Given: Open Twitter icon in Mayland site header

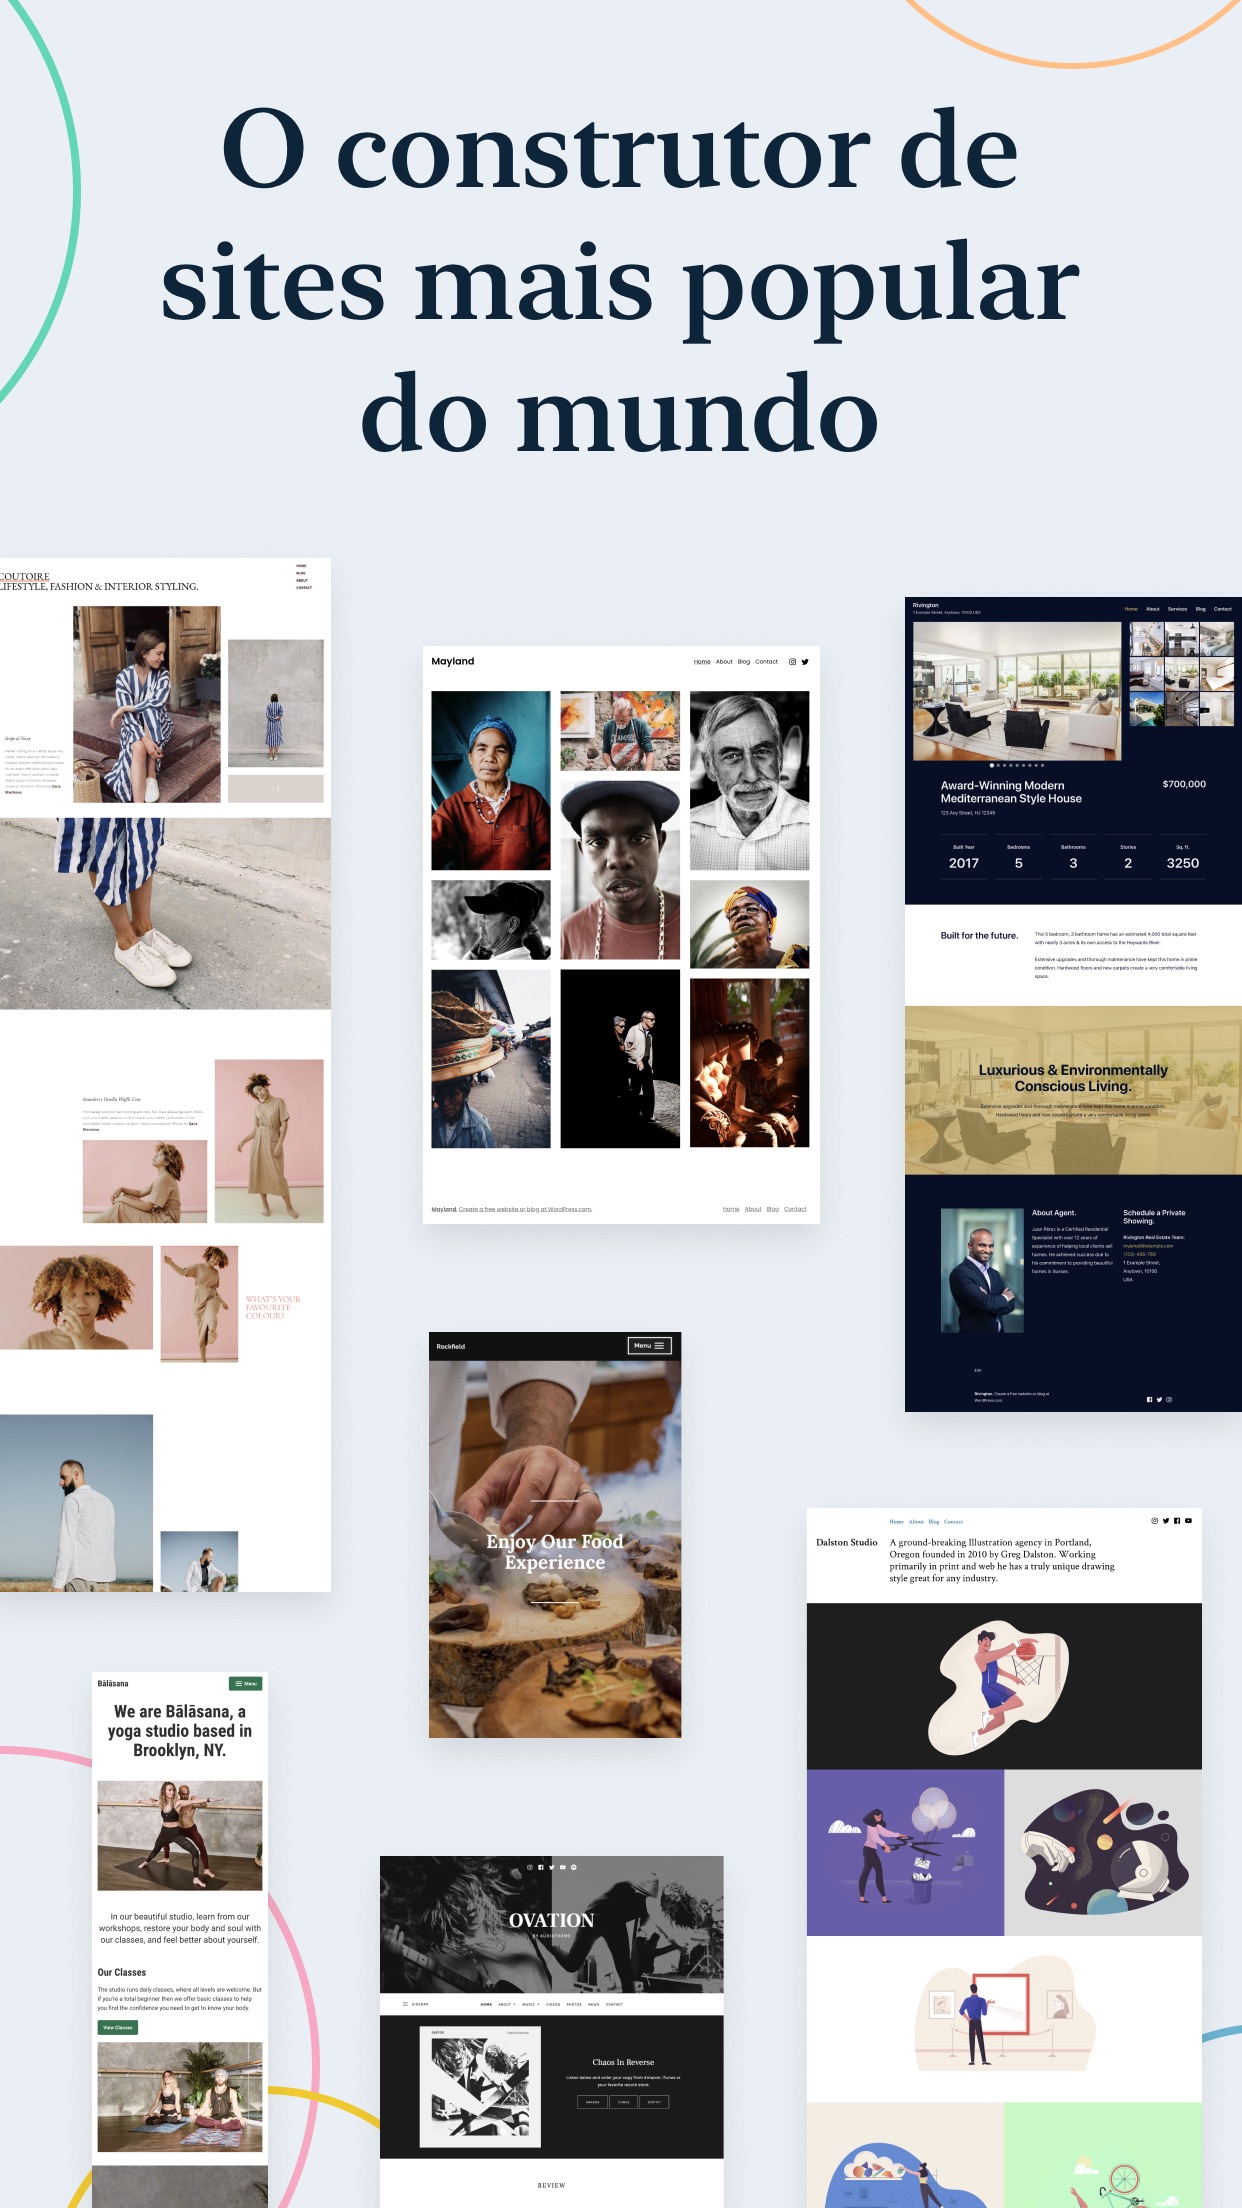Looking at the screenshot, I should pyautogui.click(x=805, y=662).
